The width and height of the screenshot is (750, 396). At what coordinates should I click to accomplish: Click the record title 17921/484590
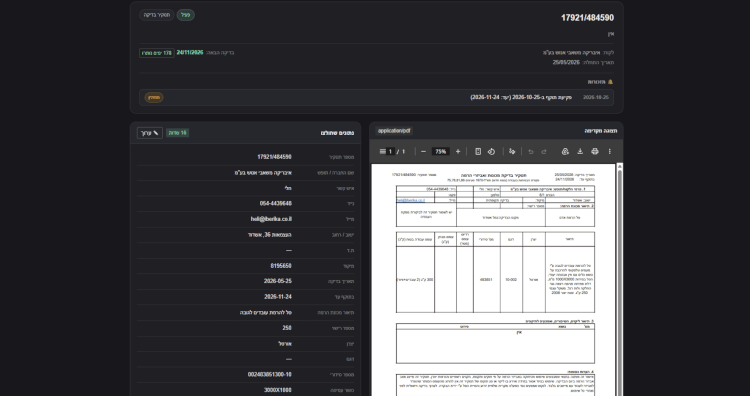tap(587, 18)
